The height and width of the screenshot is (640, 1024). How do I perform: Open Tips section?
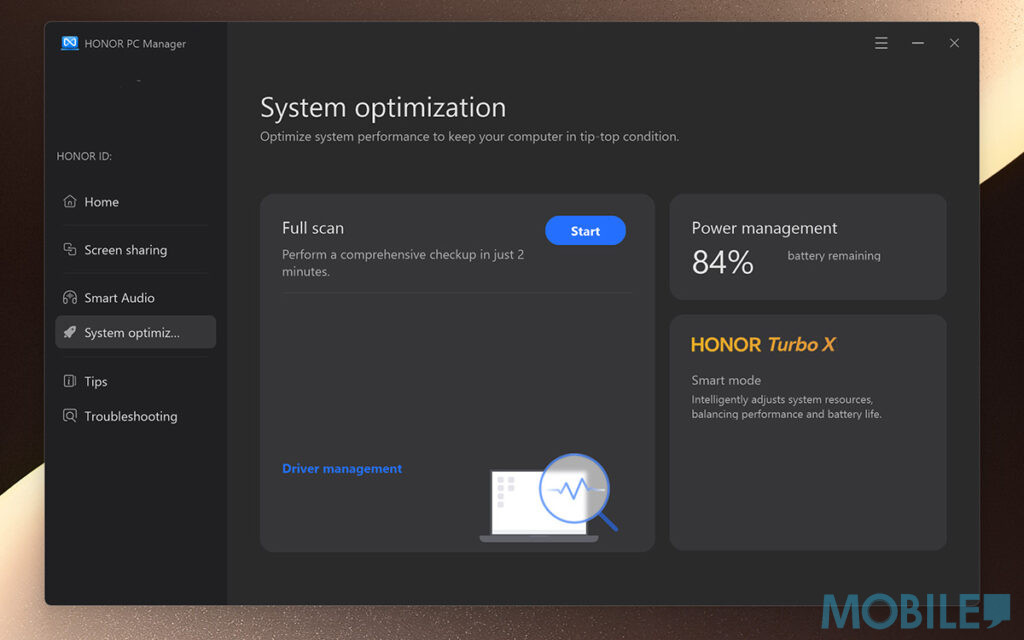point(135,381)
